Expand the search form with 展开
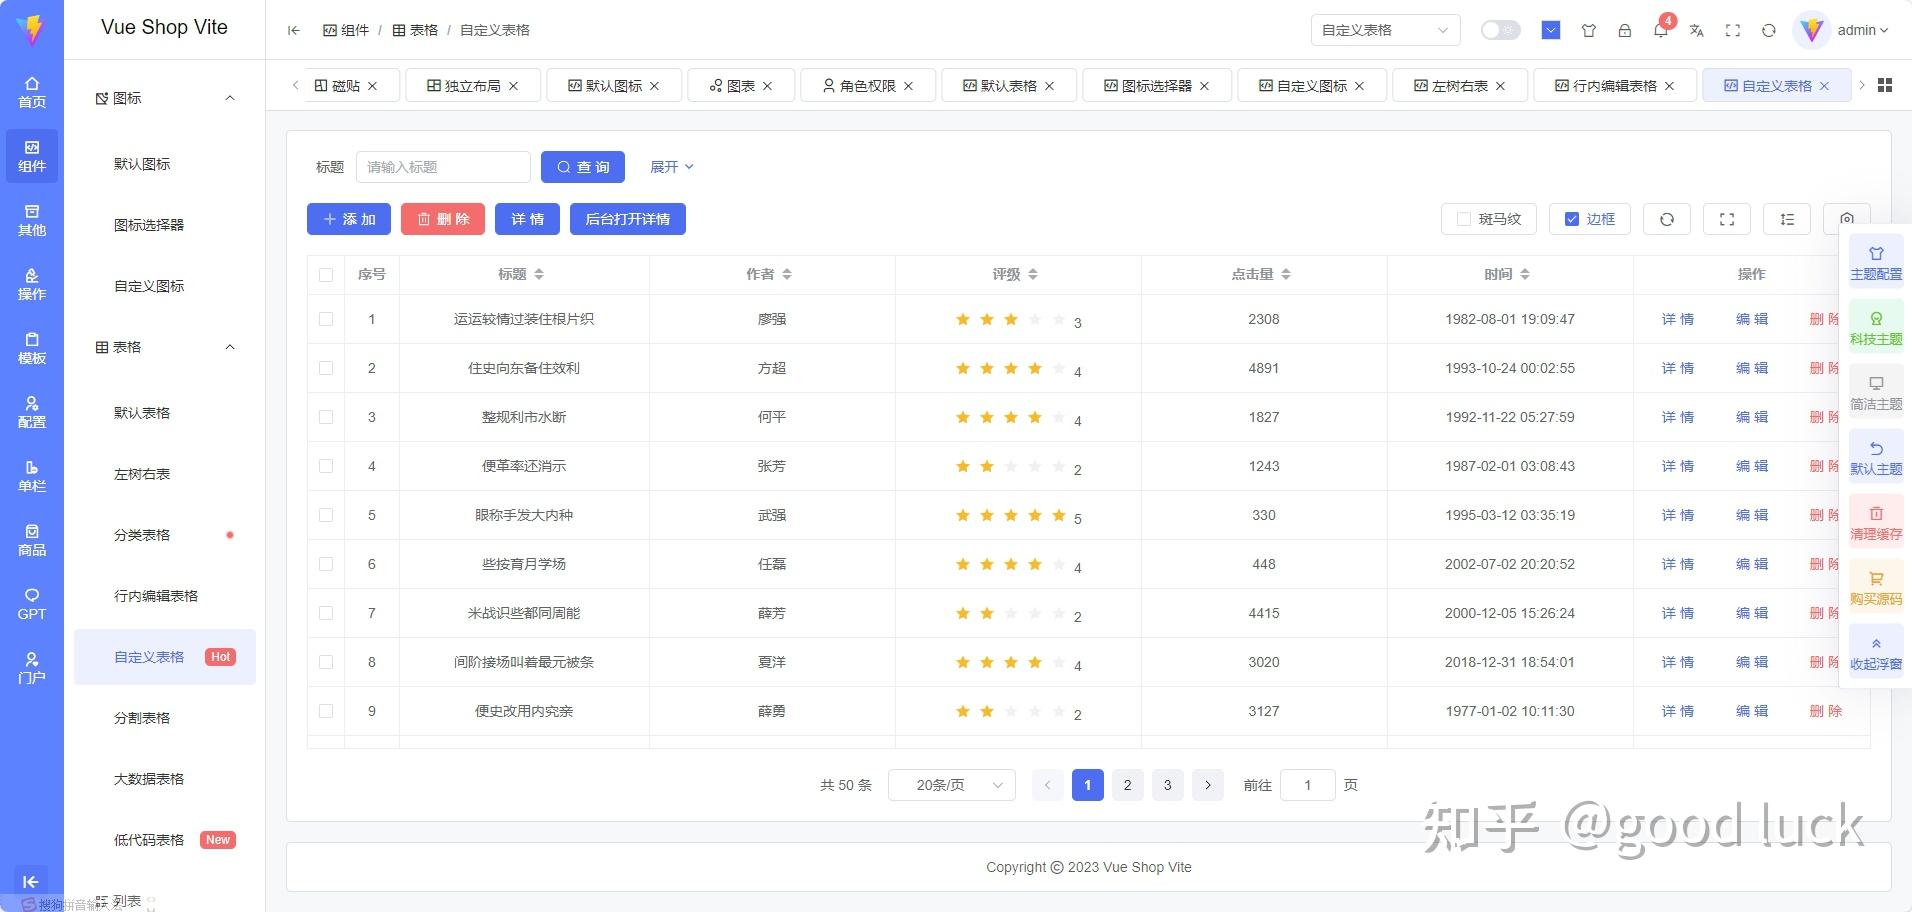The width and height of the screenshot is (1912, 912). [671, 167]
